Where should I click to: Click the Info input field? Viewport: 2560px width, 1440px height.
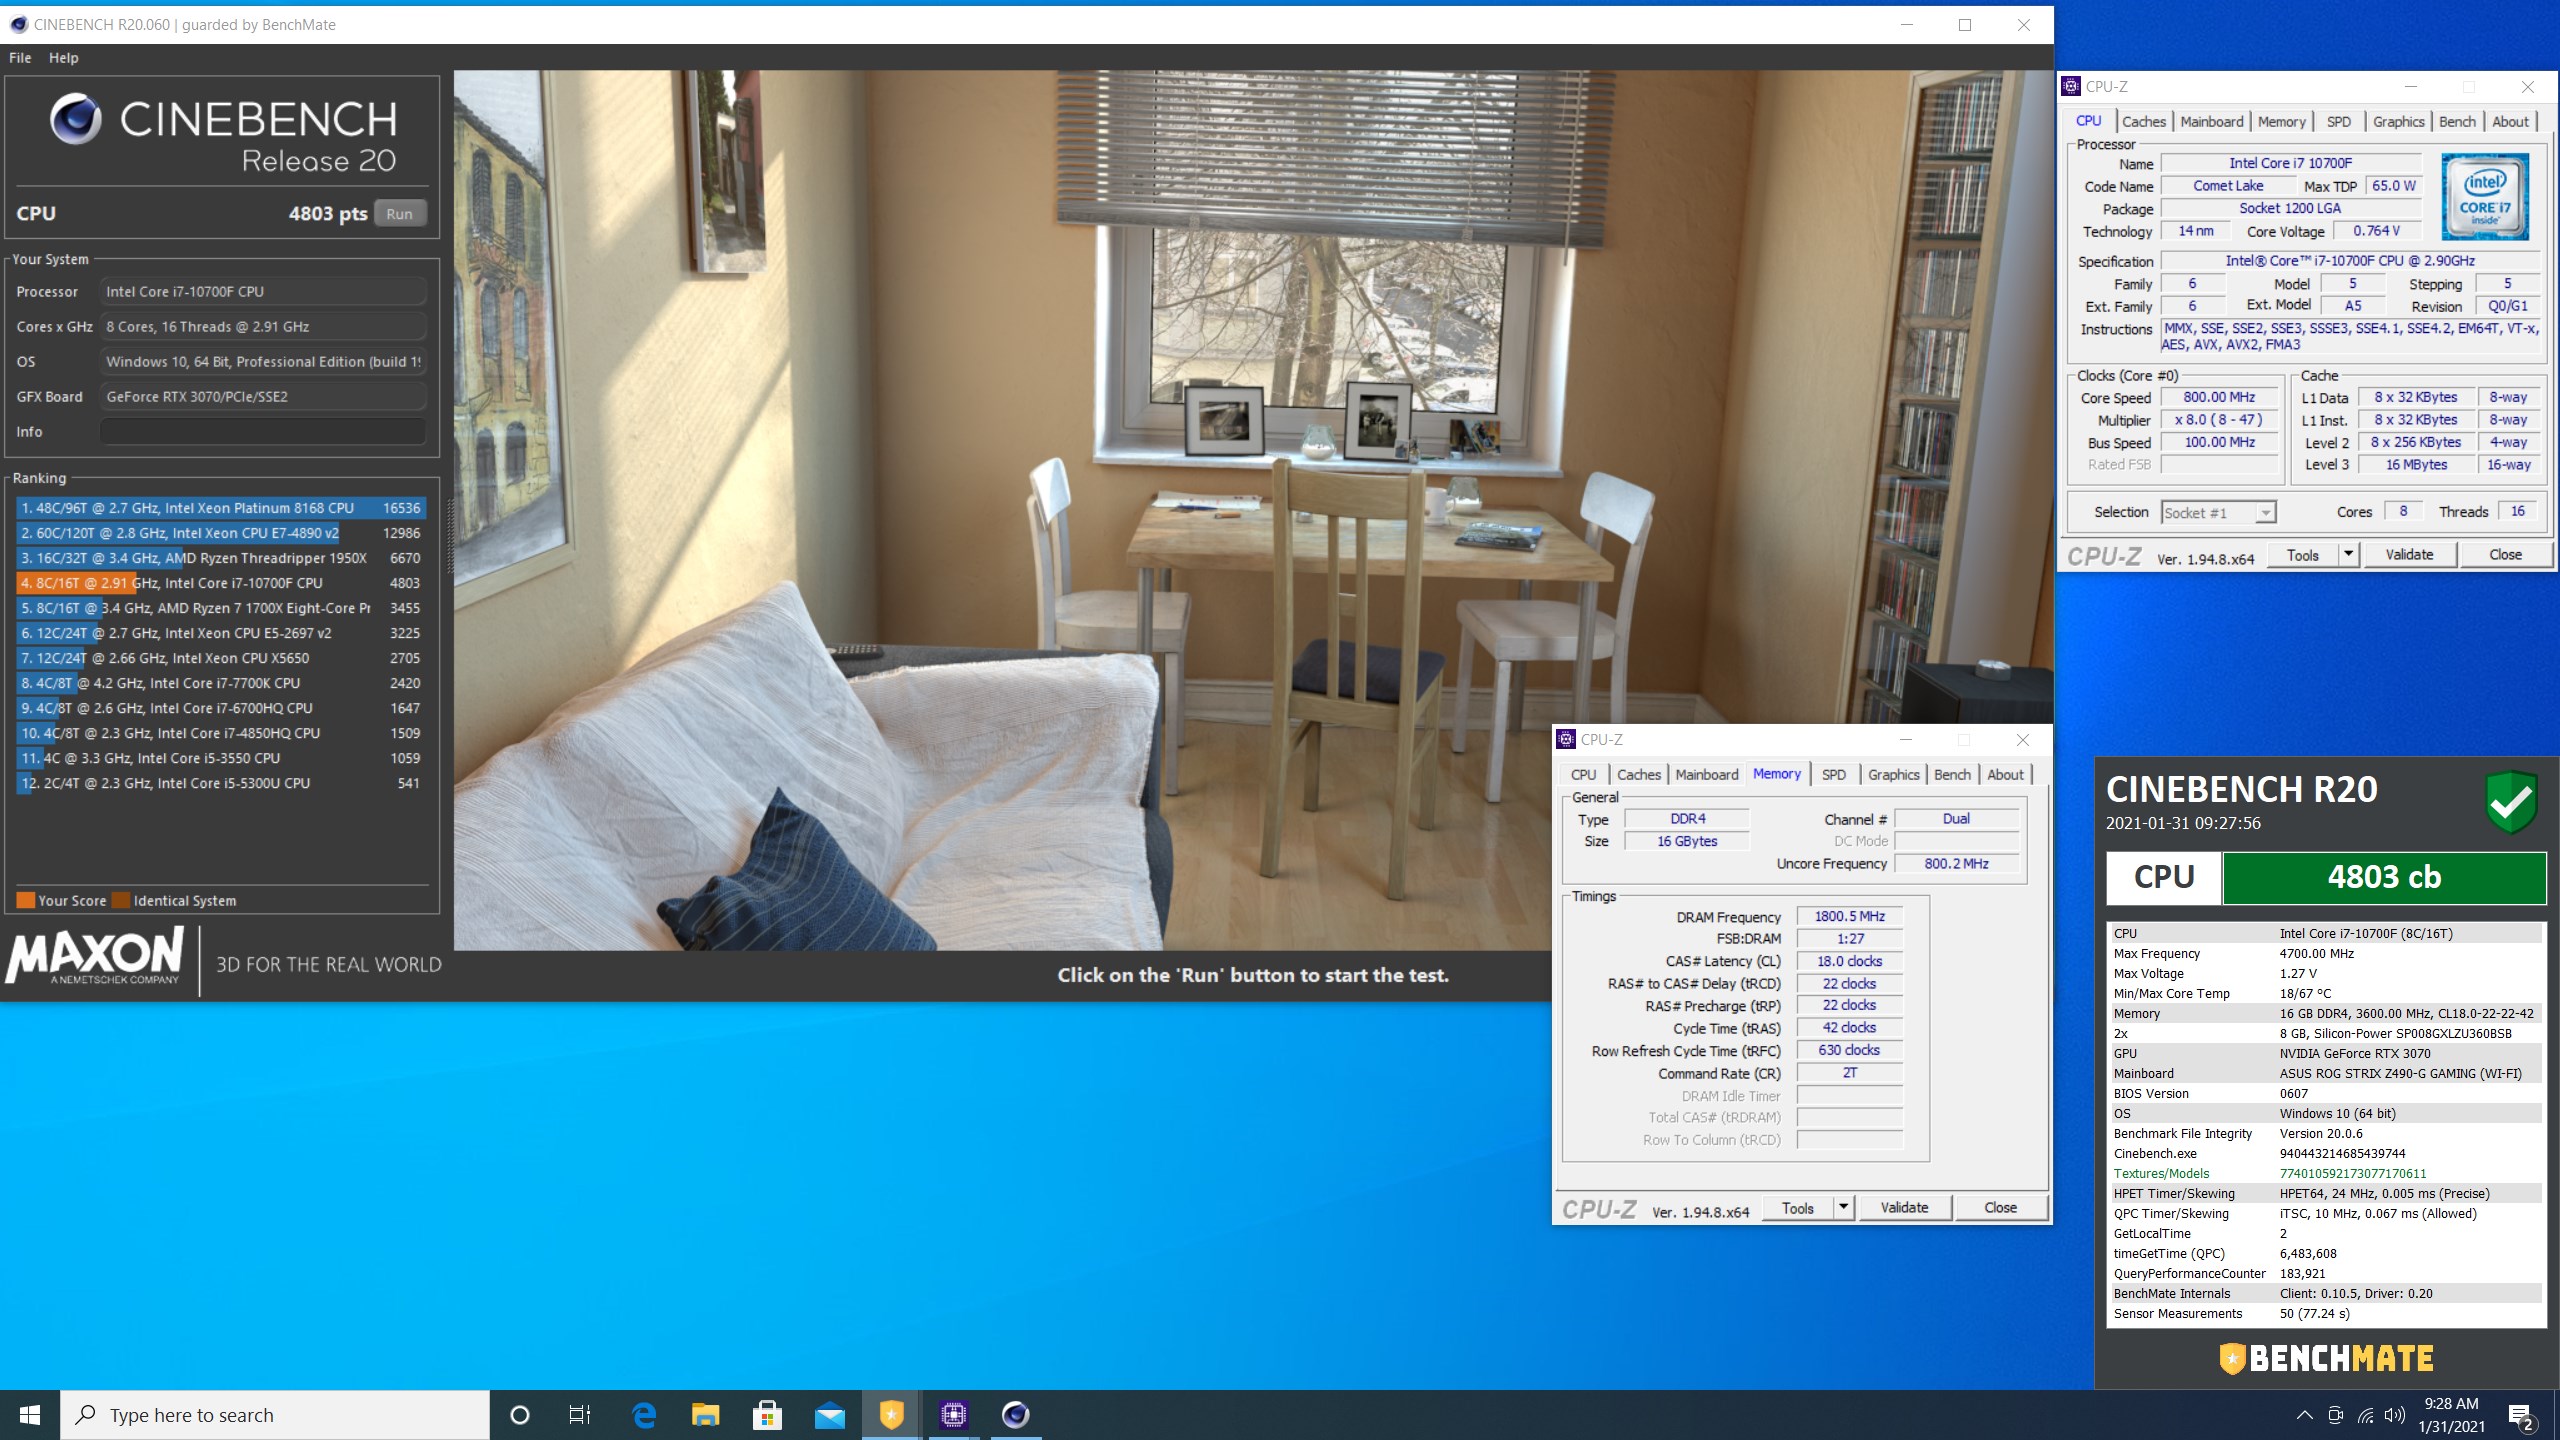[x=263, y=432]
